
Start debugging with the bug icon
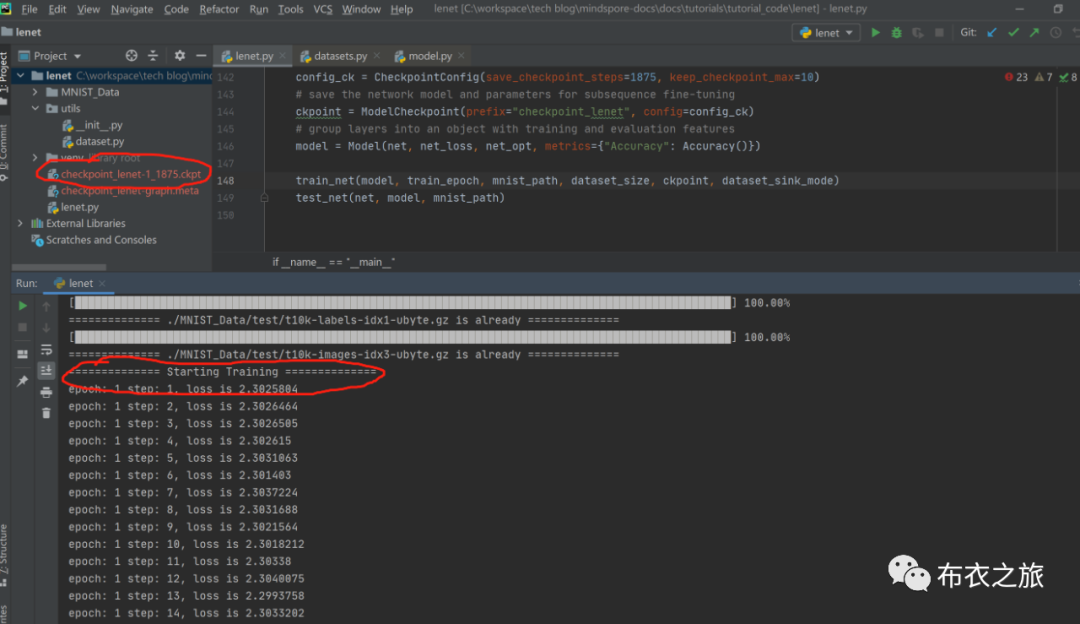pyautogui.click(x=896, y=32)
